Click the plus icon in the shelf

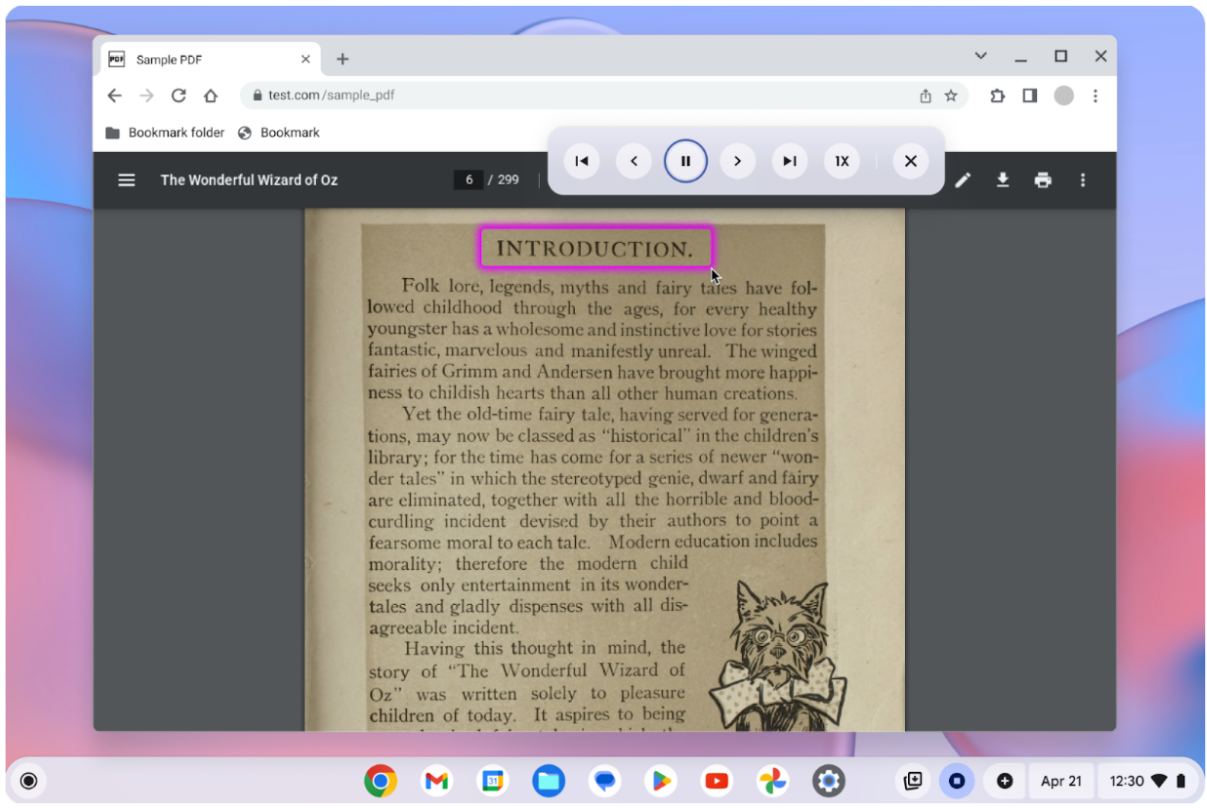click(1004, 781)
